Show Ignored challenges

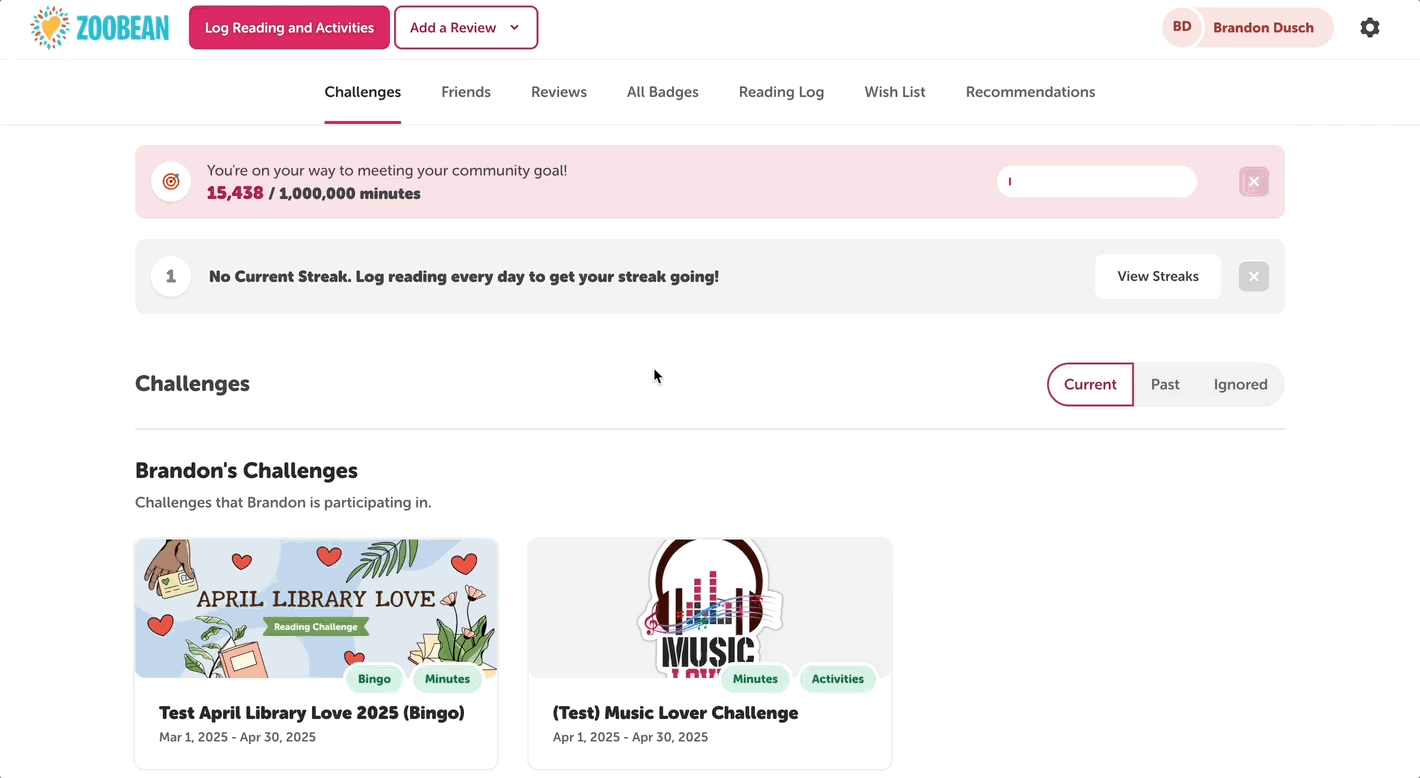[1240, 384]
